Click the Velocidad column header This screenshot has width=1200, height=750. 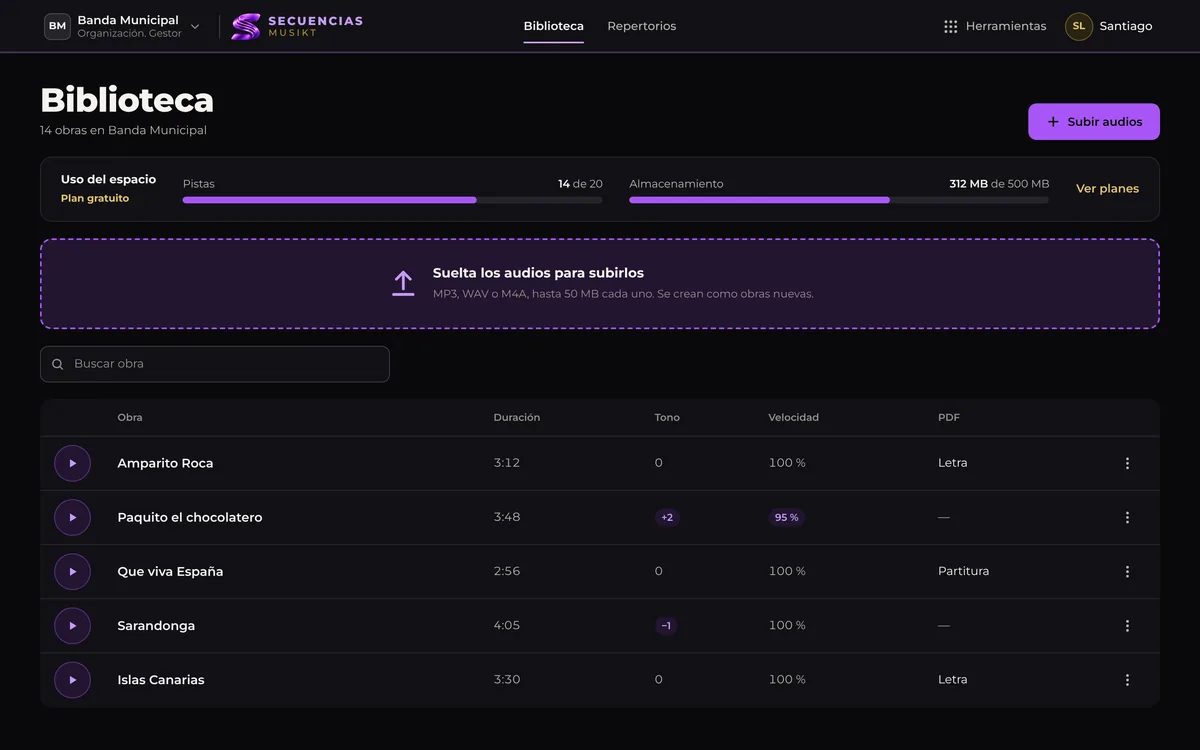coord(793,417)
